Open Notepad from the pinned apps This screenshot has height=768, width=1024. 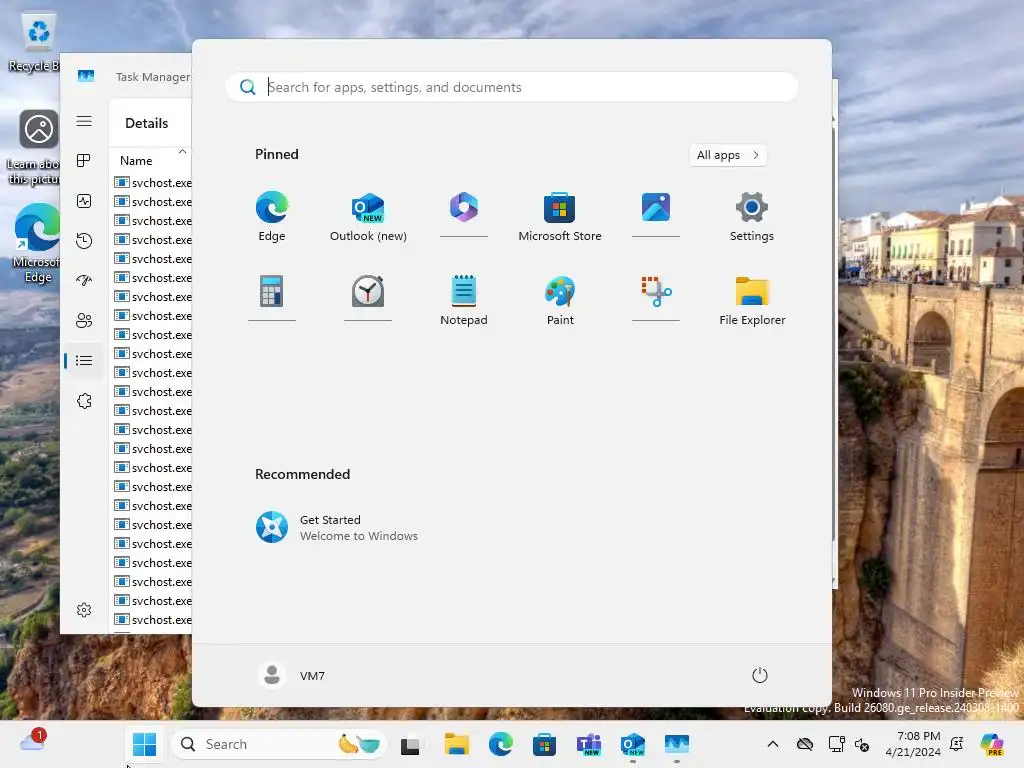(x=464, y=300)
